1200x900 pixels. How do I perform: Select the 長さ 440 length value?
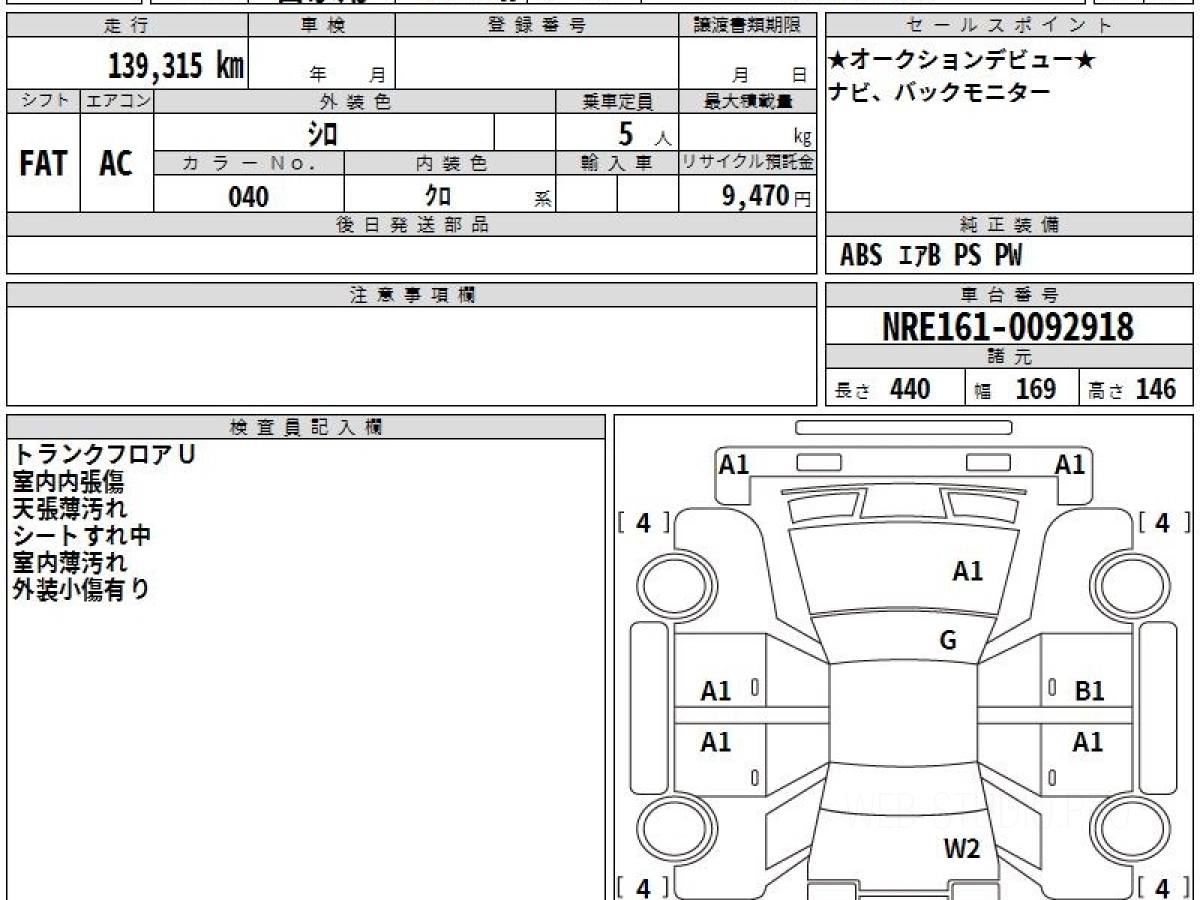pos(883,389)
